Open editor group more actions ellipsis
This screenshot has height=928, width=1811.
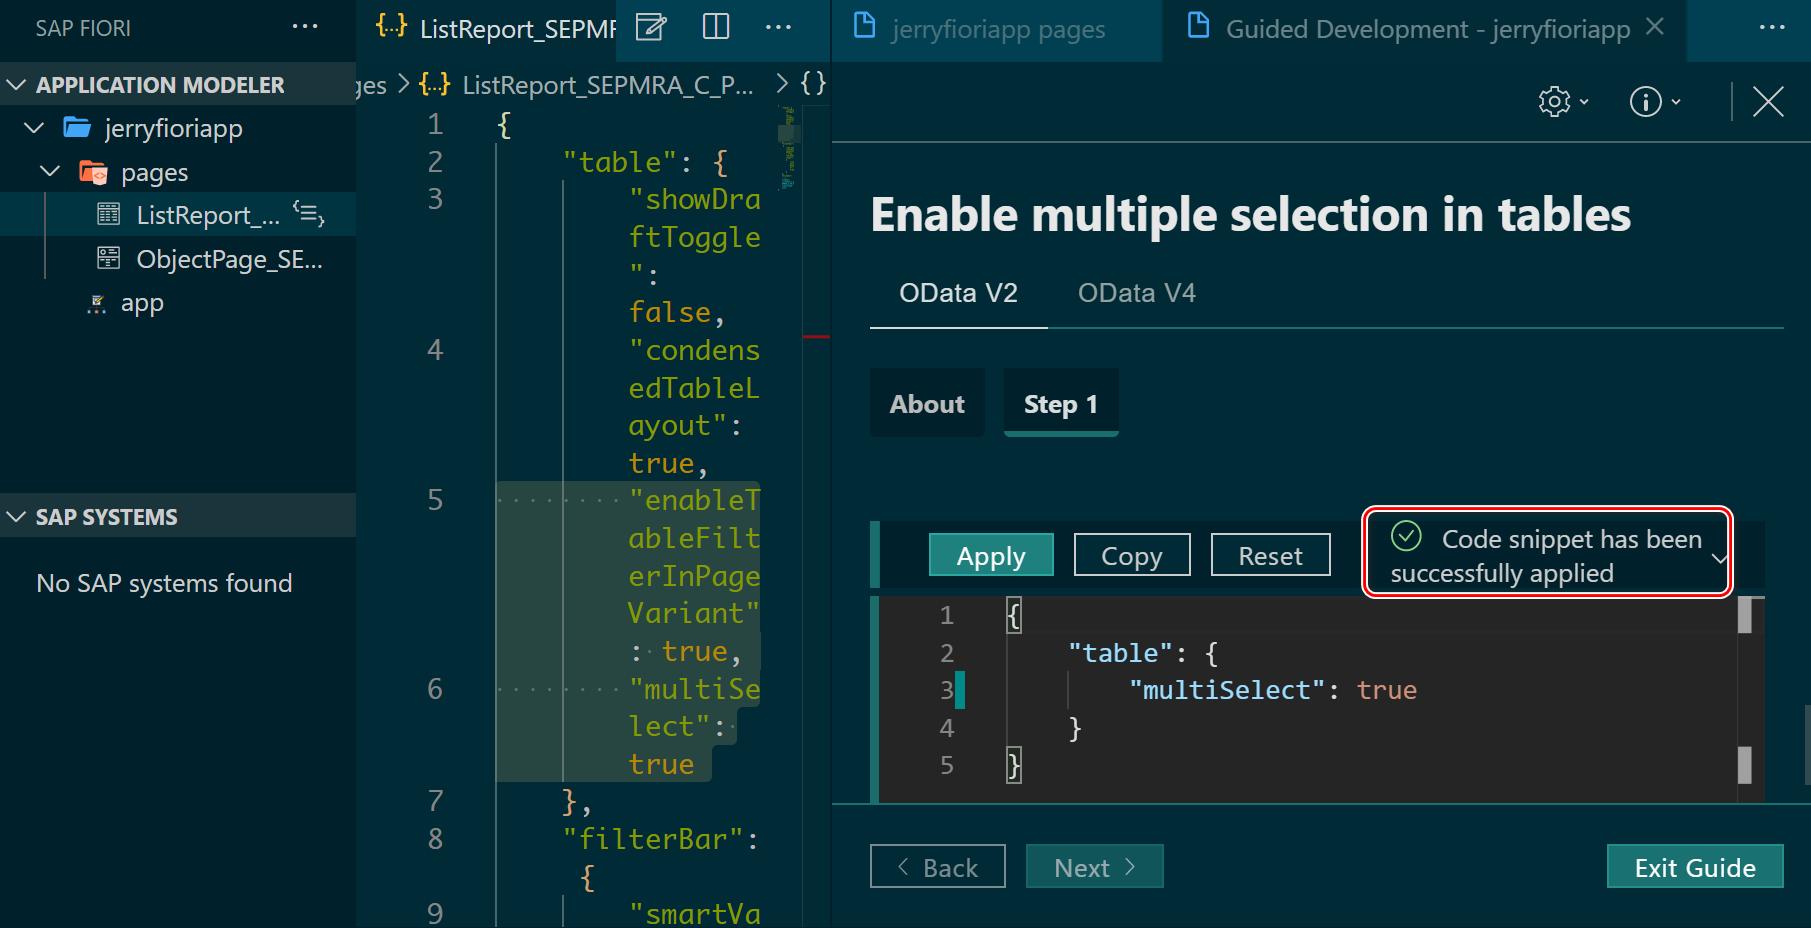coord(778,27)
